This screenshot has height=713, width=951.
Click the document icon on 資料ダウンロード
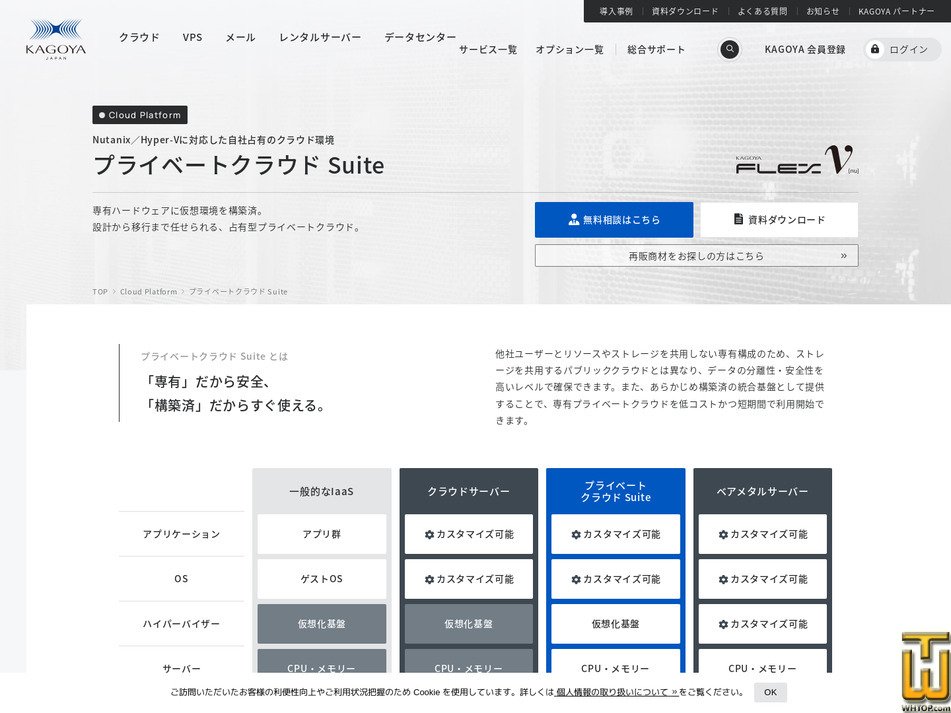738,219
